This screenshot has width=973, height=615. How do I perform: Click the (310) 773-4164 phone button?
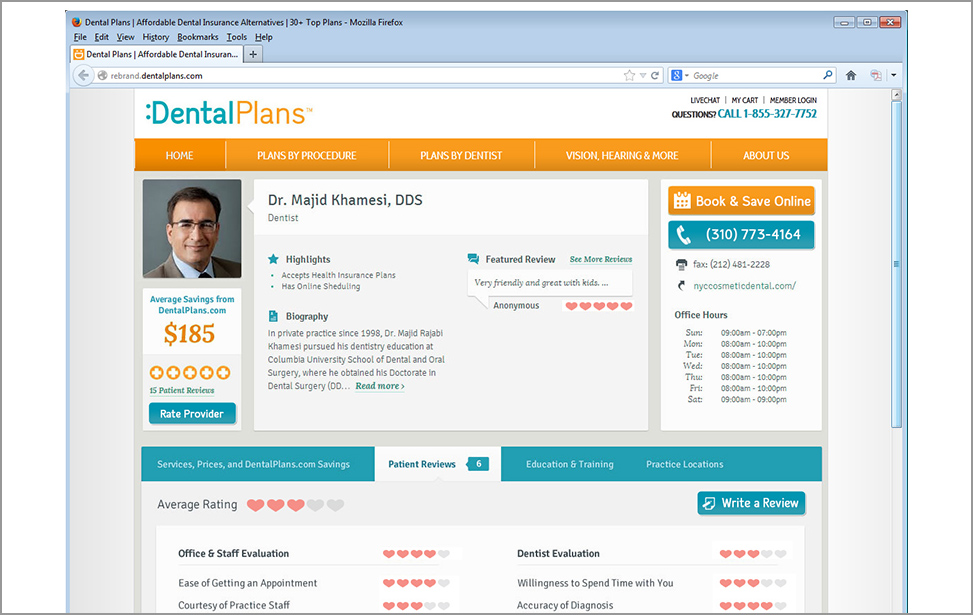742,235
